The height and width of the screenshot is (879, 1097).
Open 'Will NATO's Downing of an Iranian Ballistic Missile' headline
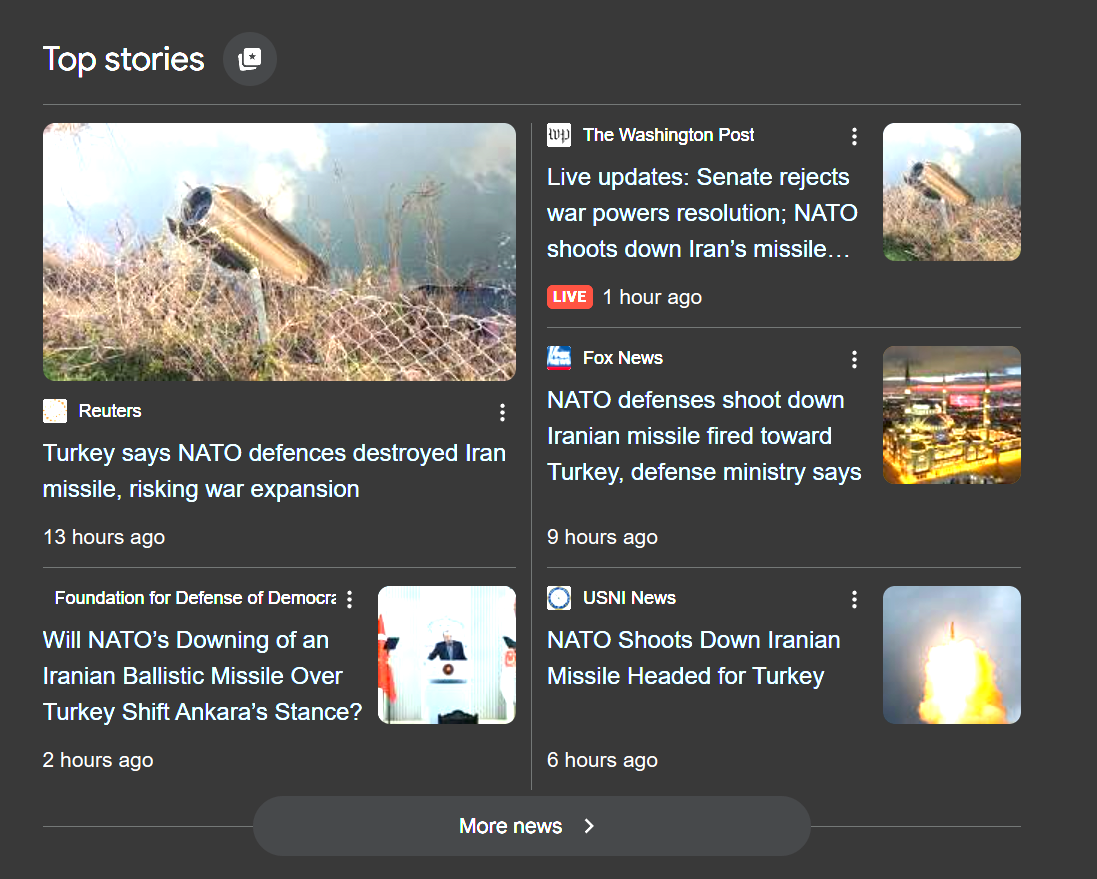point(202,676)
